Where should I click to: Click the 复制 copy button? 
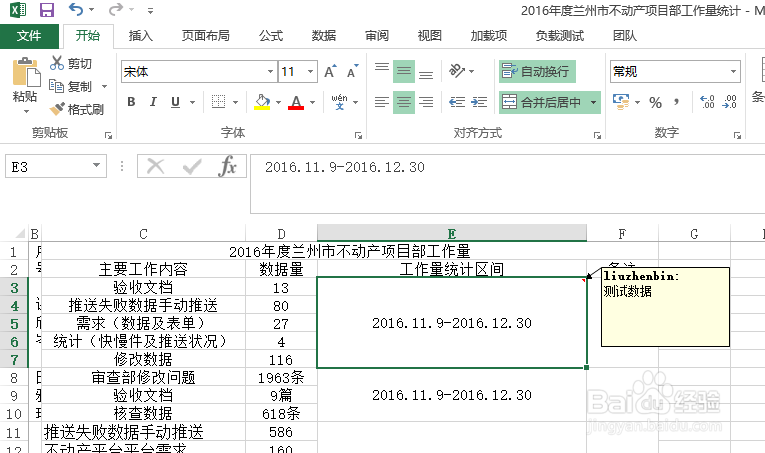71,86
